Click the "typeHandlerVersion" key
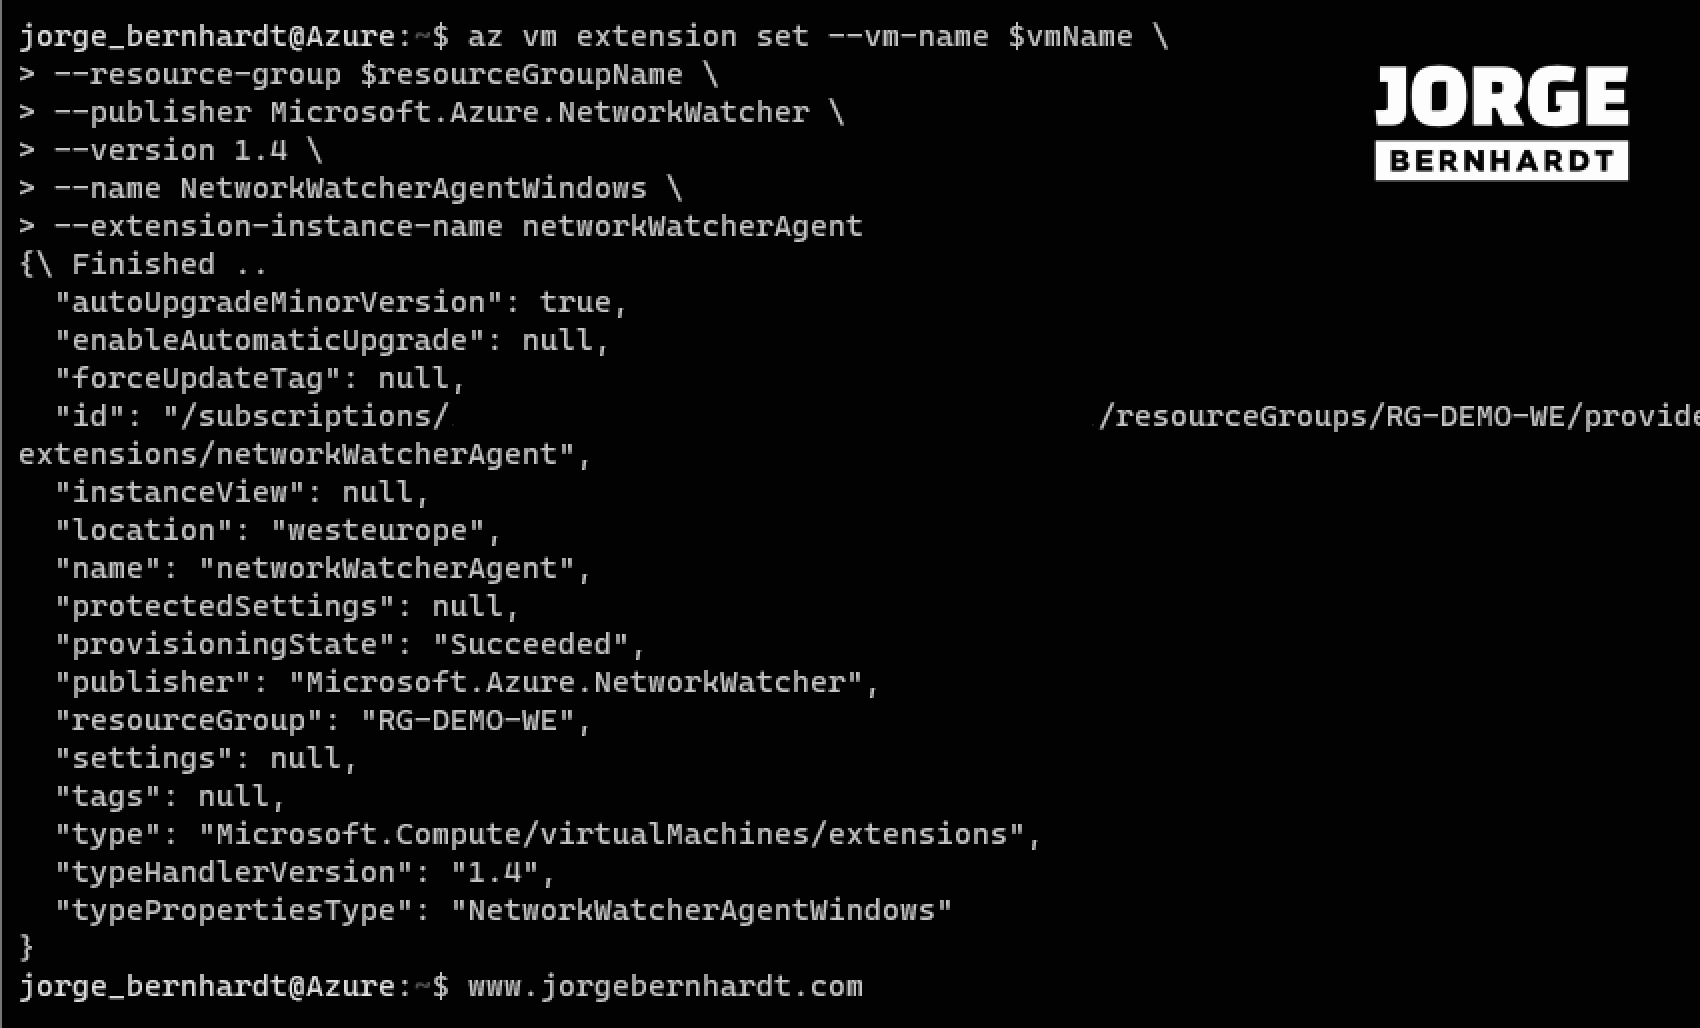The image size is (1700, 1028). [233, 873]
